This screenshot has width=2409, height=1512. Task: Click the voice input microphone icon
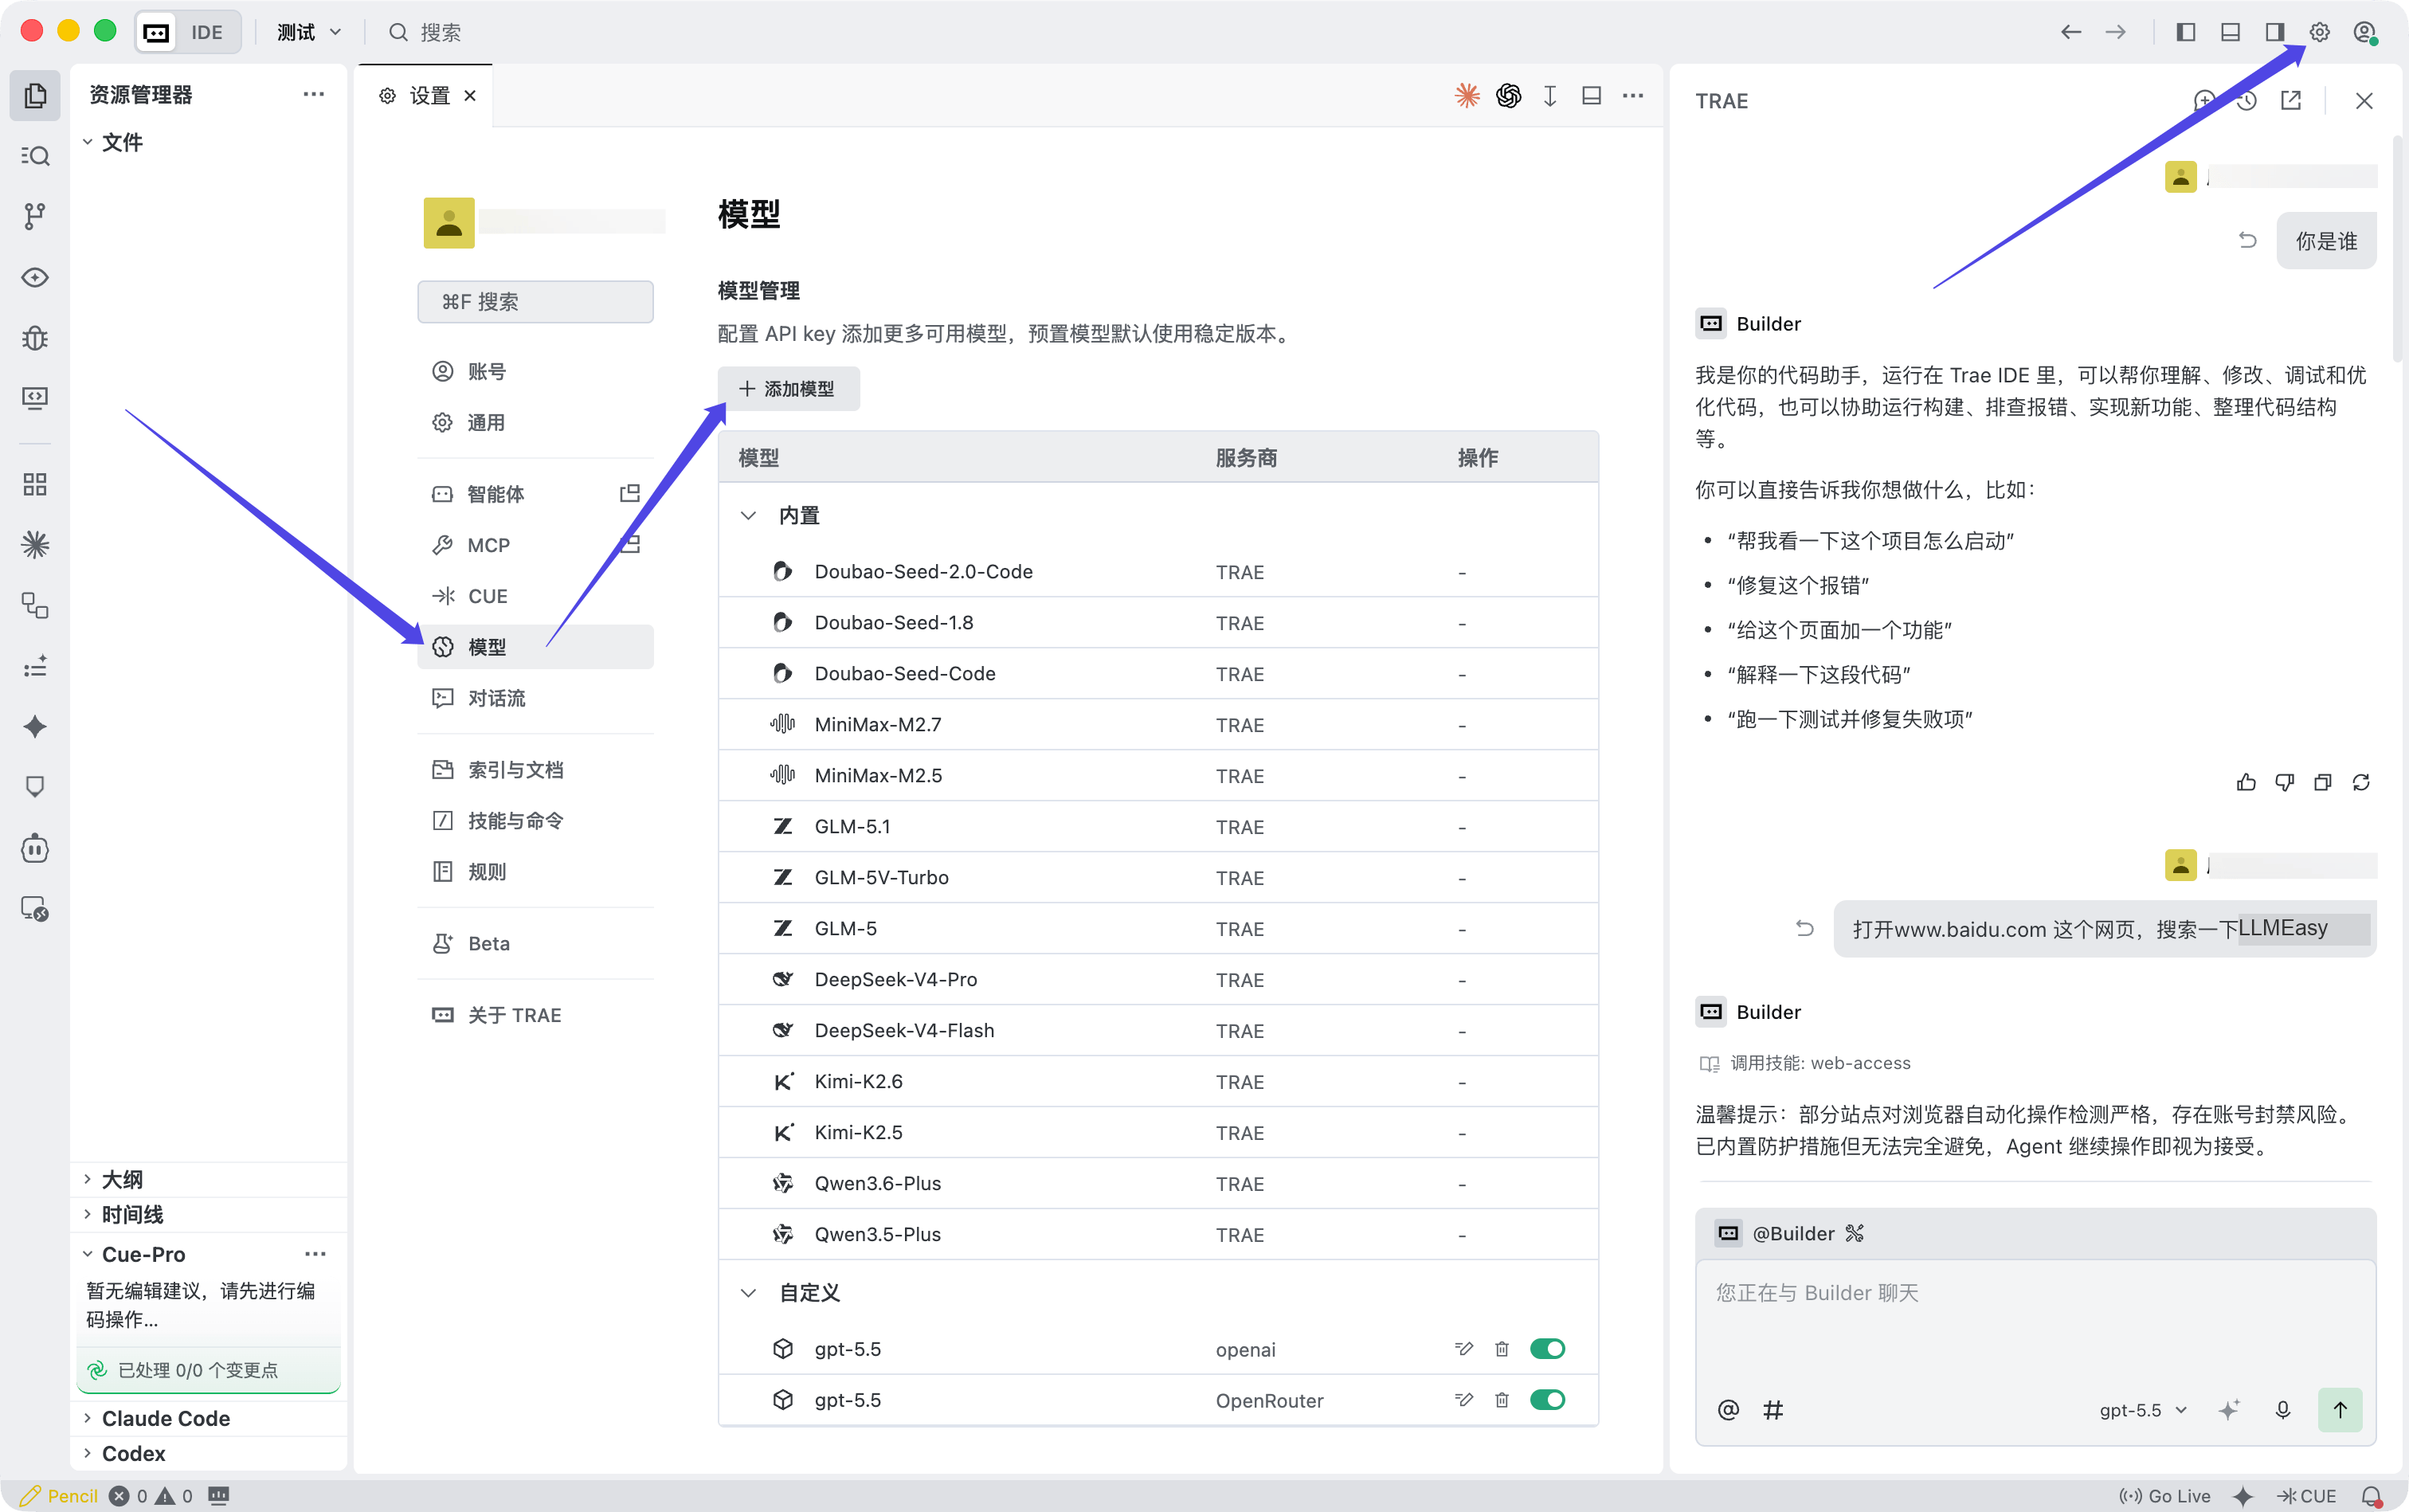coord(2283,1410)
